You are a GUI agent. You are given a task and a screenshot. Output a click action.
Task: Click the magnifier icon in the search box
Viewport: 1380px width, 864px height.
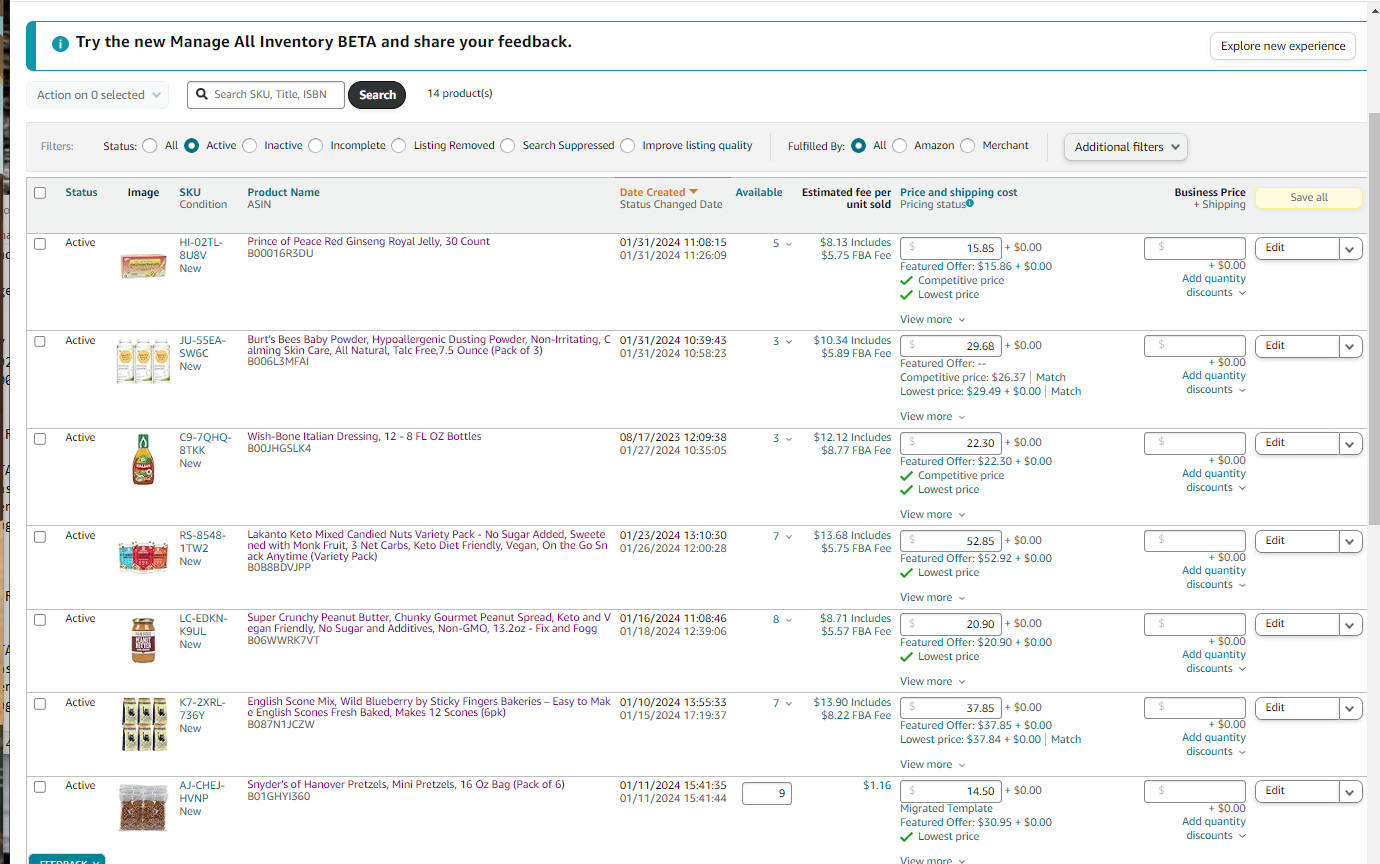[x=203, y=95]
